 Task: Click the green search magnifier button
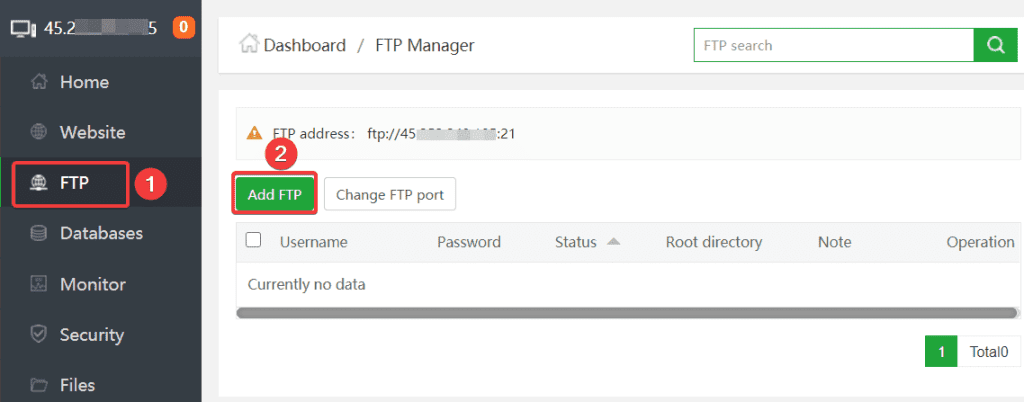coord(995,45)
